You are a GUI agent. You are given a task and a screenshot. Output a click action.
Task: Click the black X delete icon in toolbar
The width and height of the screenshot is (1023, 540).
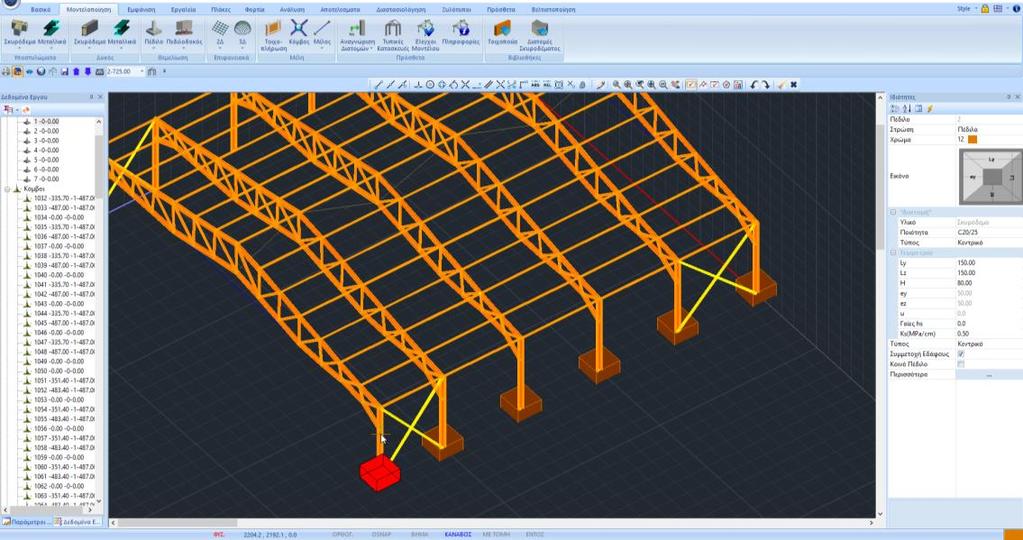point(793,85)
